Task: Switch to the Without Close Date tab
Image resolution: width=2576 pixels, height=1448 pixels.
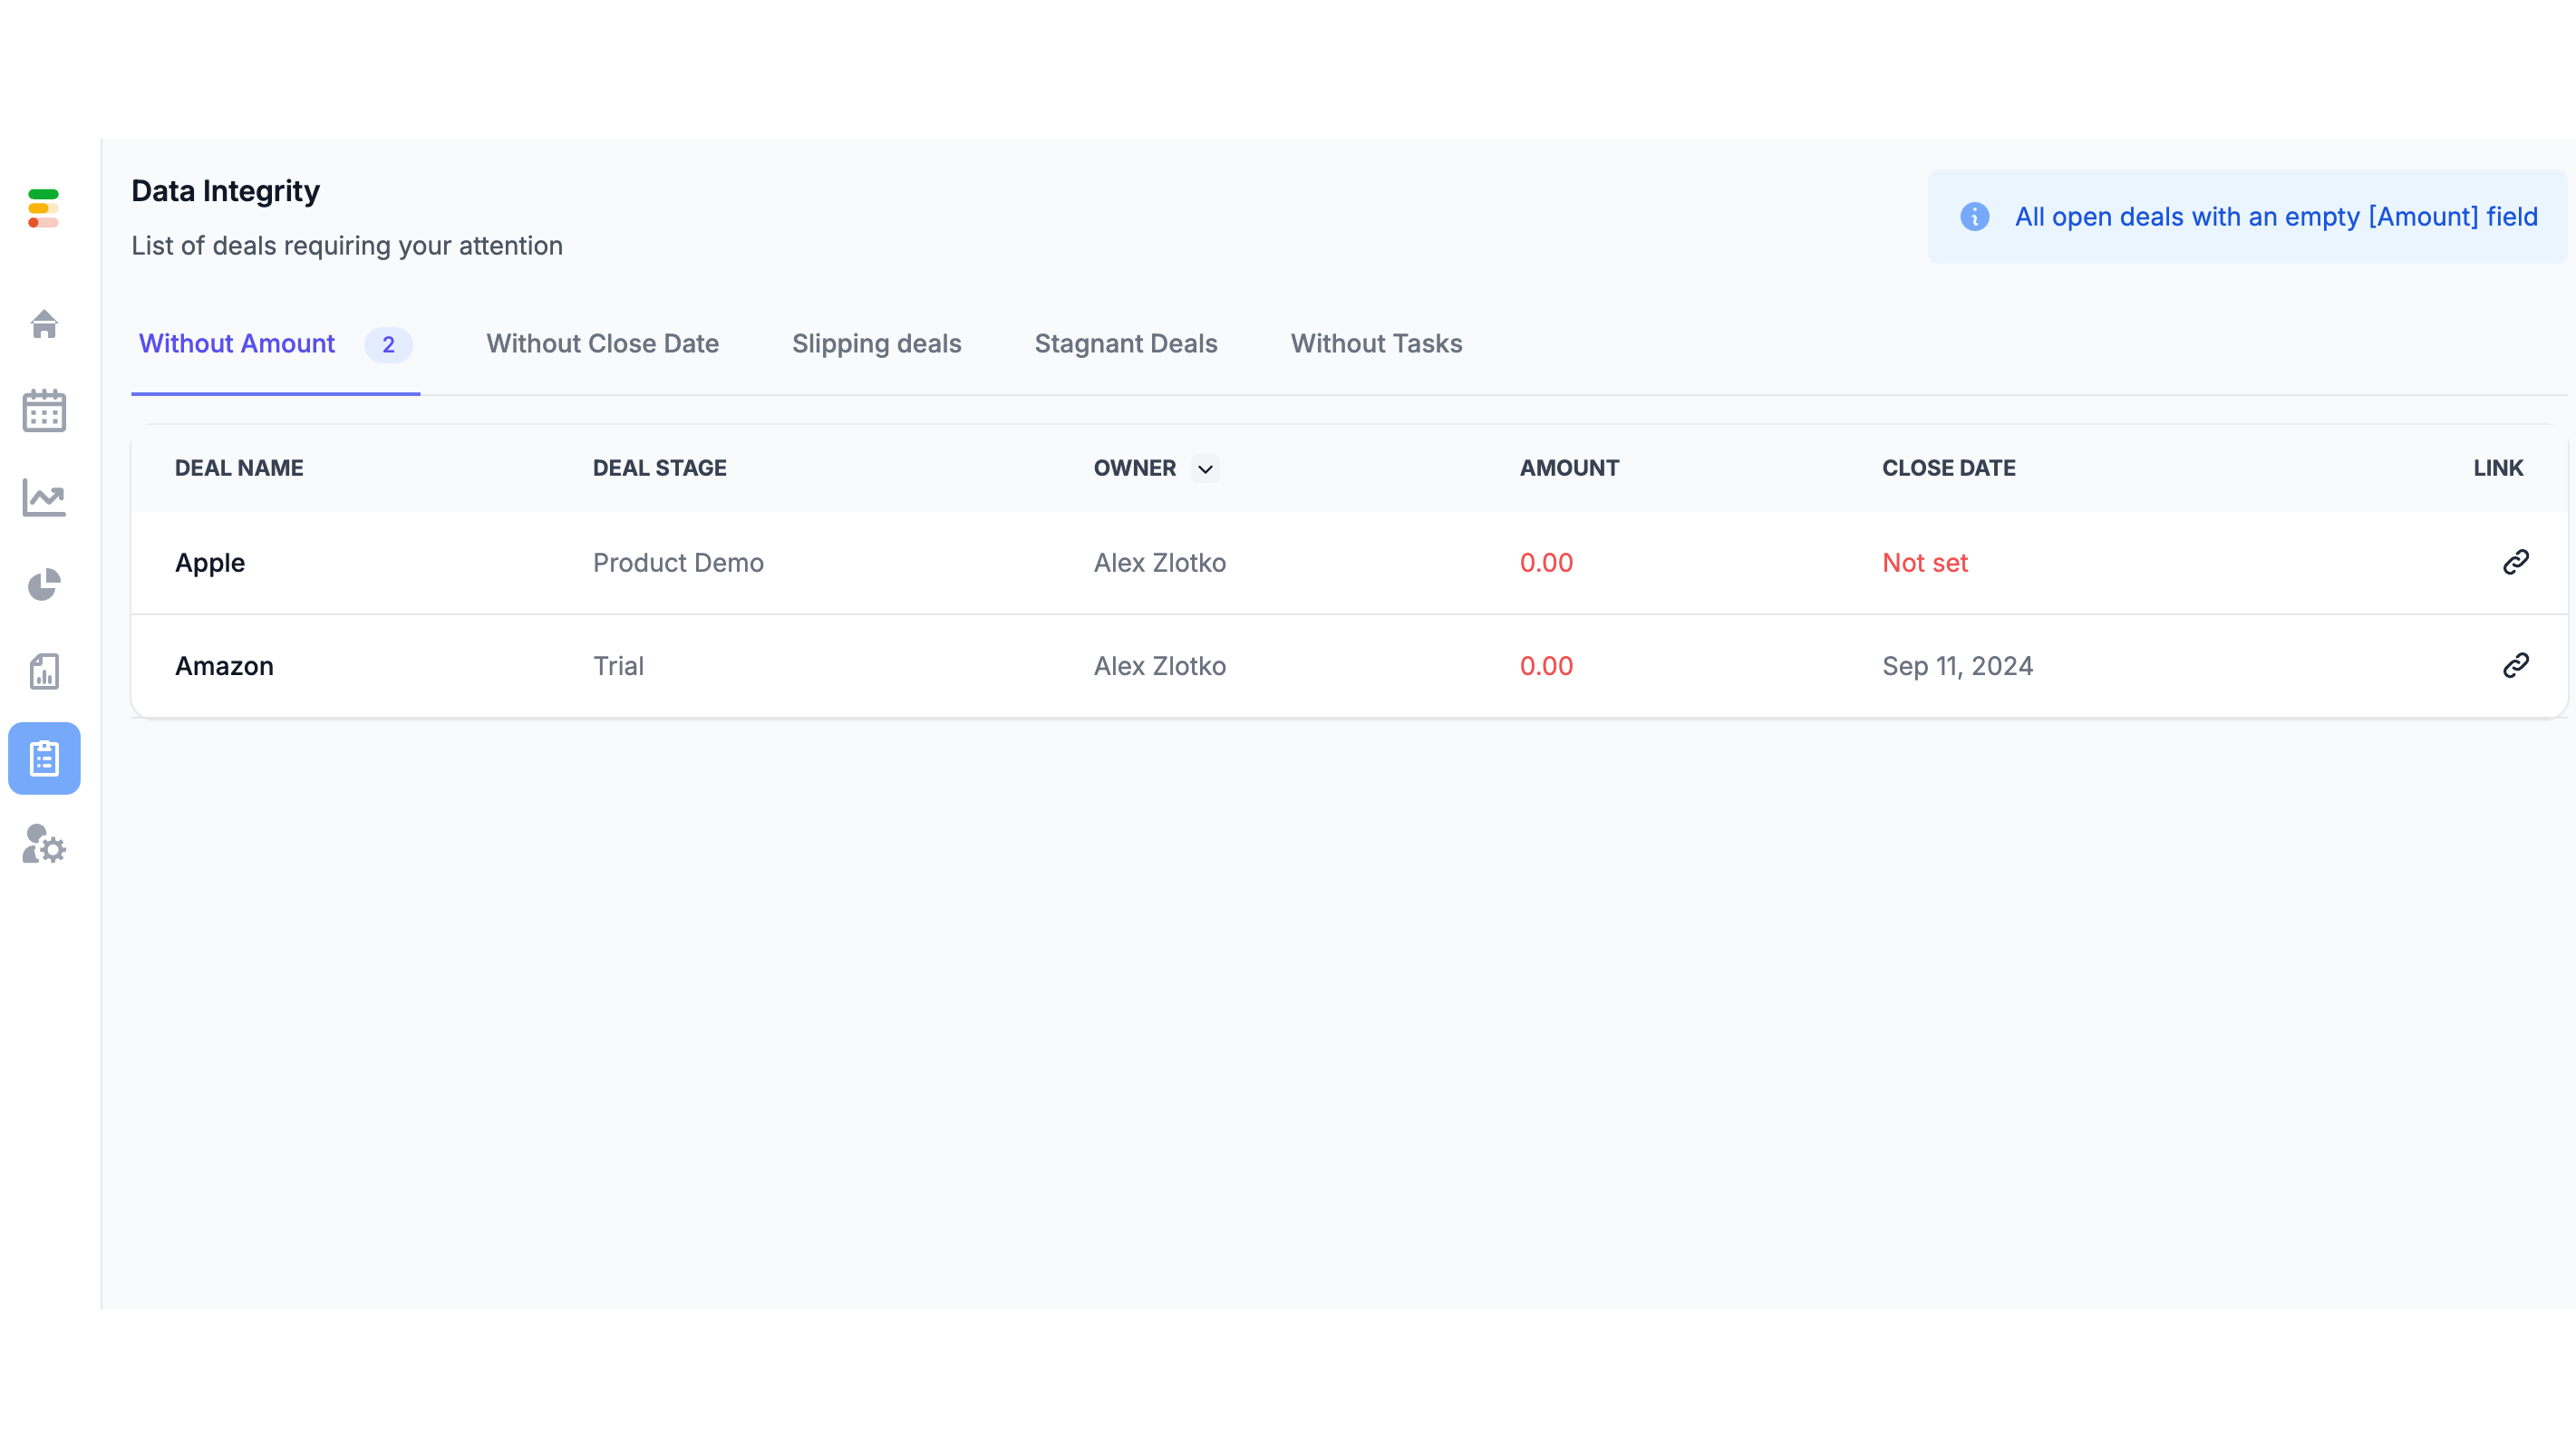Action: 602,344
